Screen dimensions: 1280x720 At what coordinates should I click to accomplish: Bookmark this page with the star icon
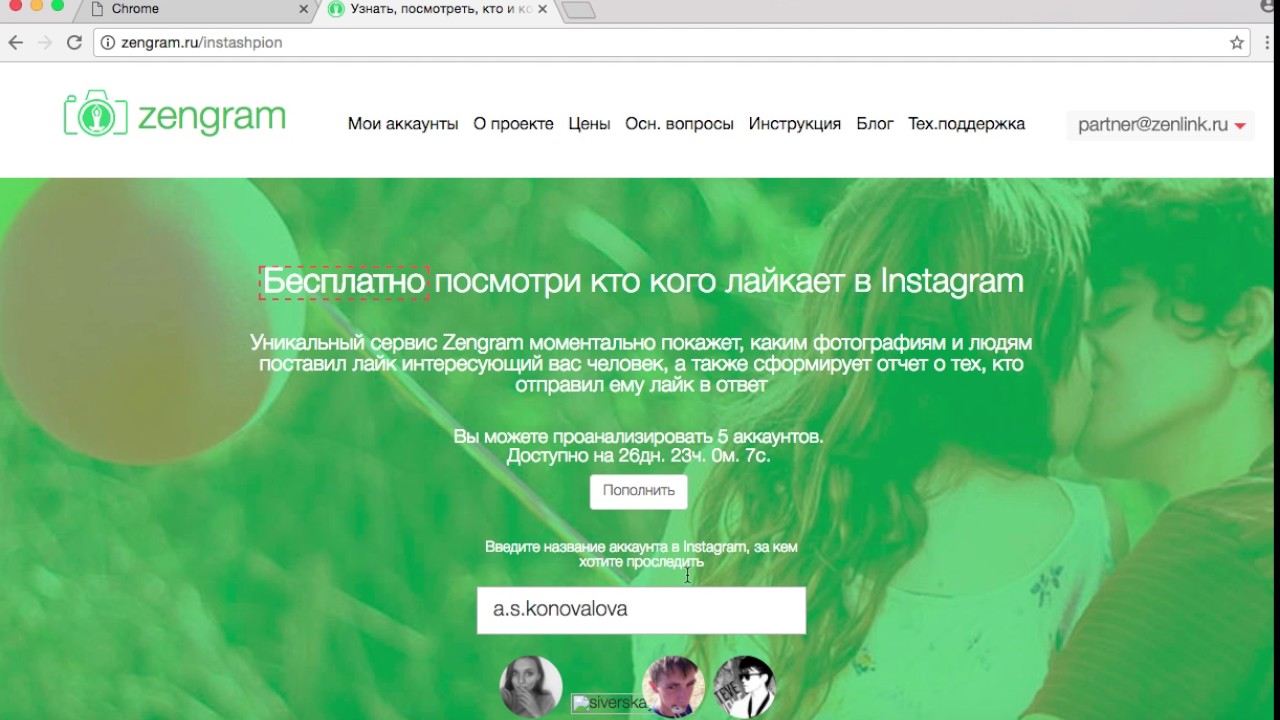click(1237, 43)
